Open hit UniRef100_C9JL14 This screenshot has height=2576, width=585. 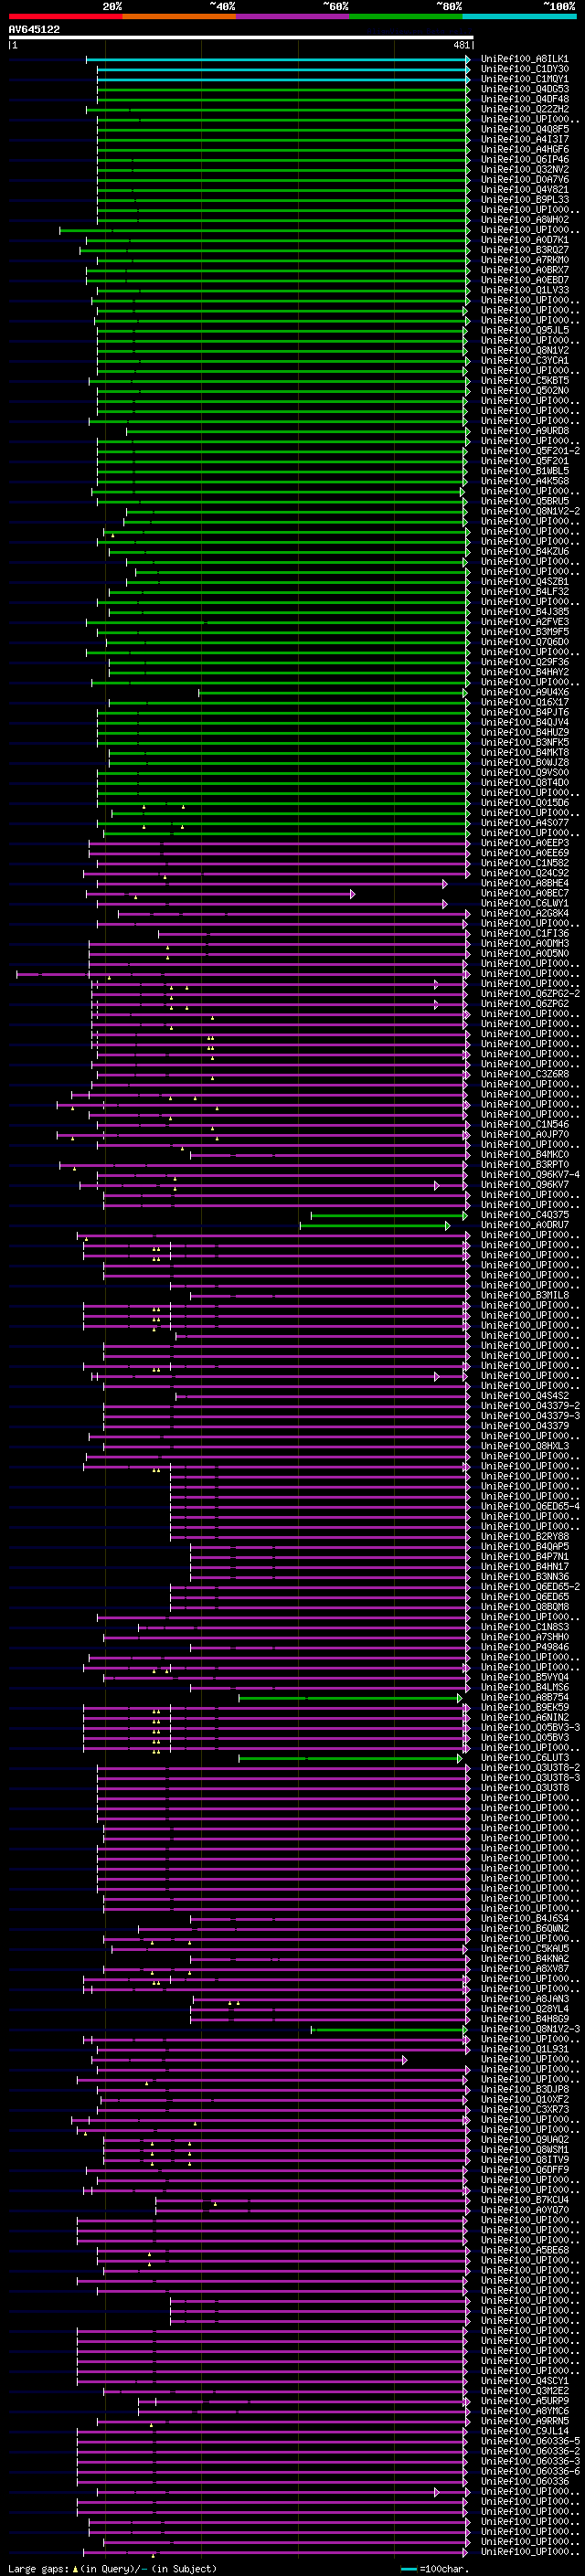pyautogui.click(x=524, y=2431)
